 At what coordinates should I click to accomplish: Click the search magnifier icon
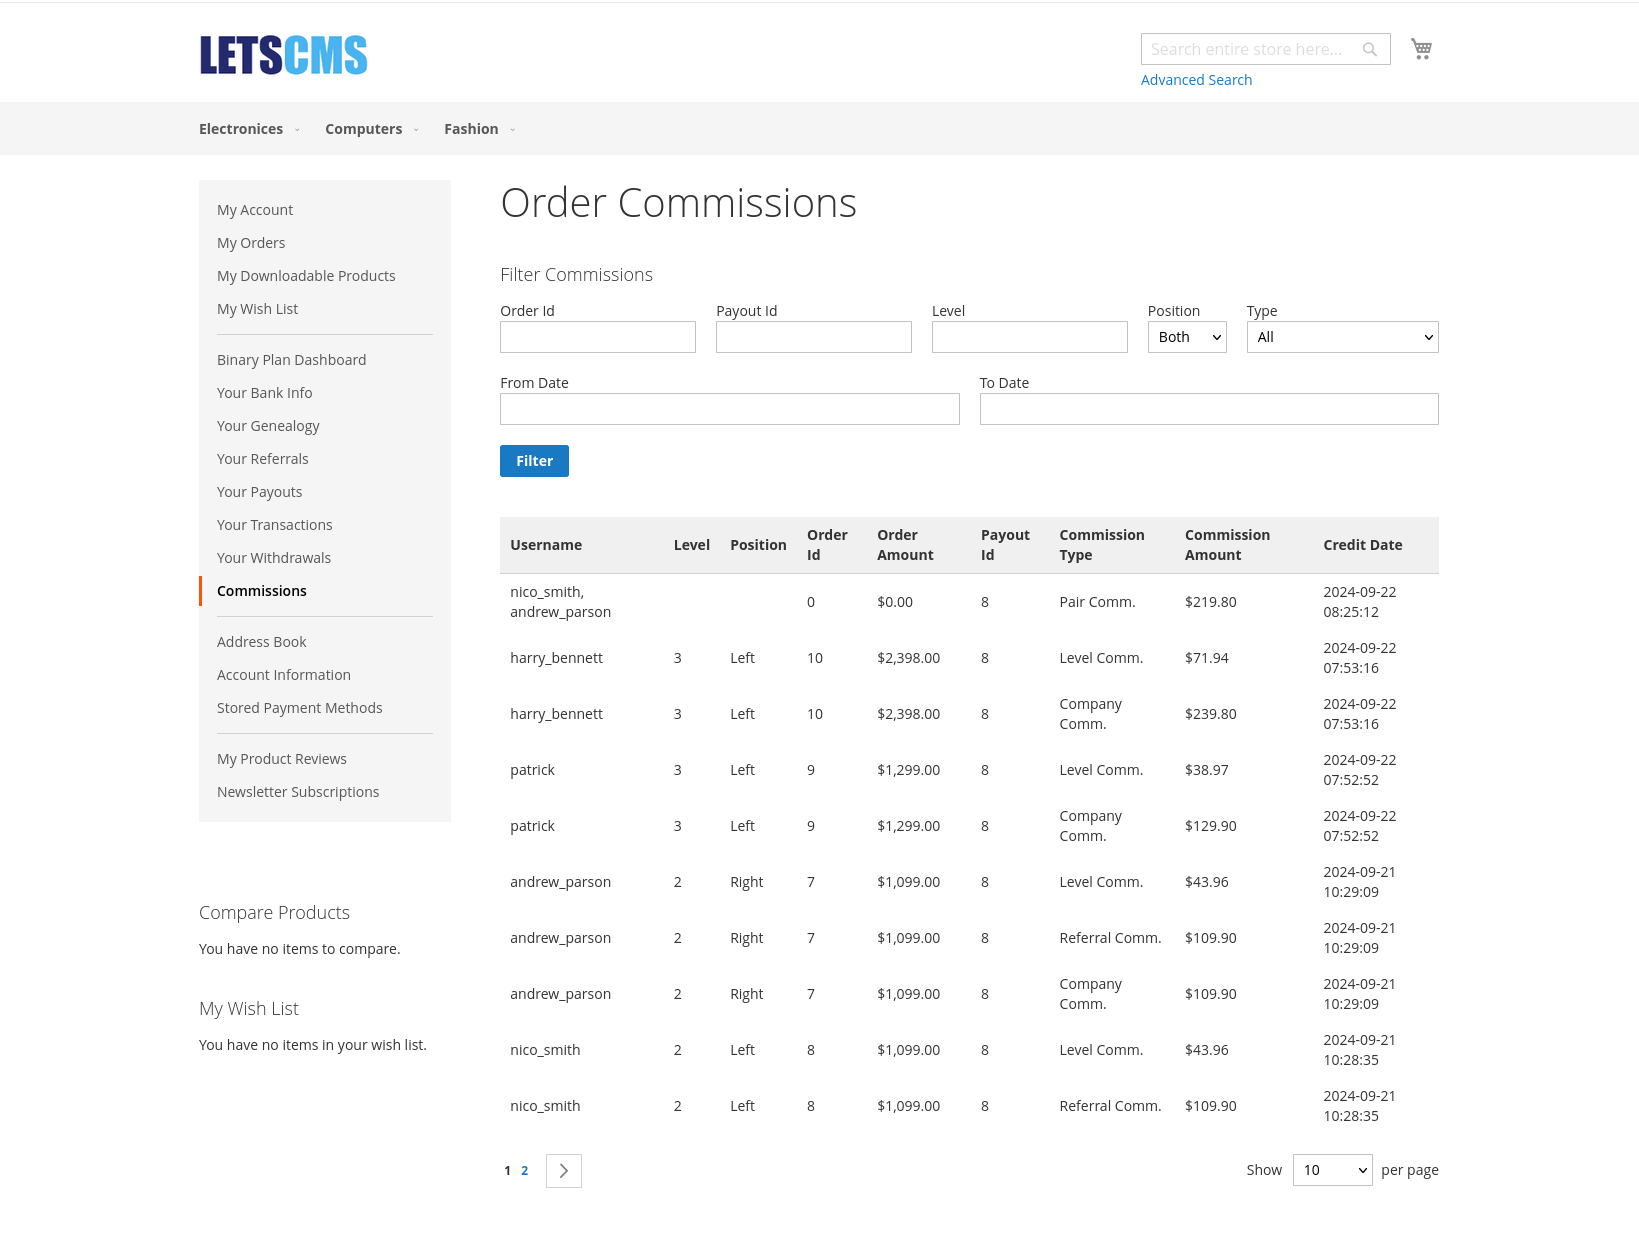(1369, 48)
